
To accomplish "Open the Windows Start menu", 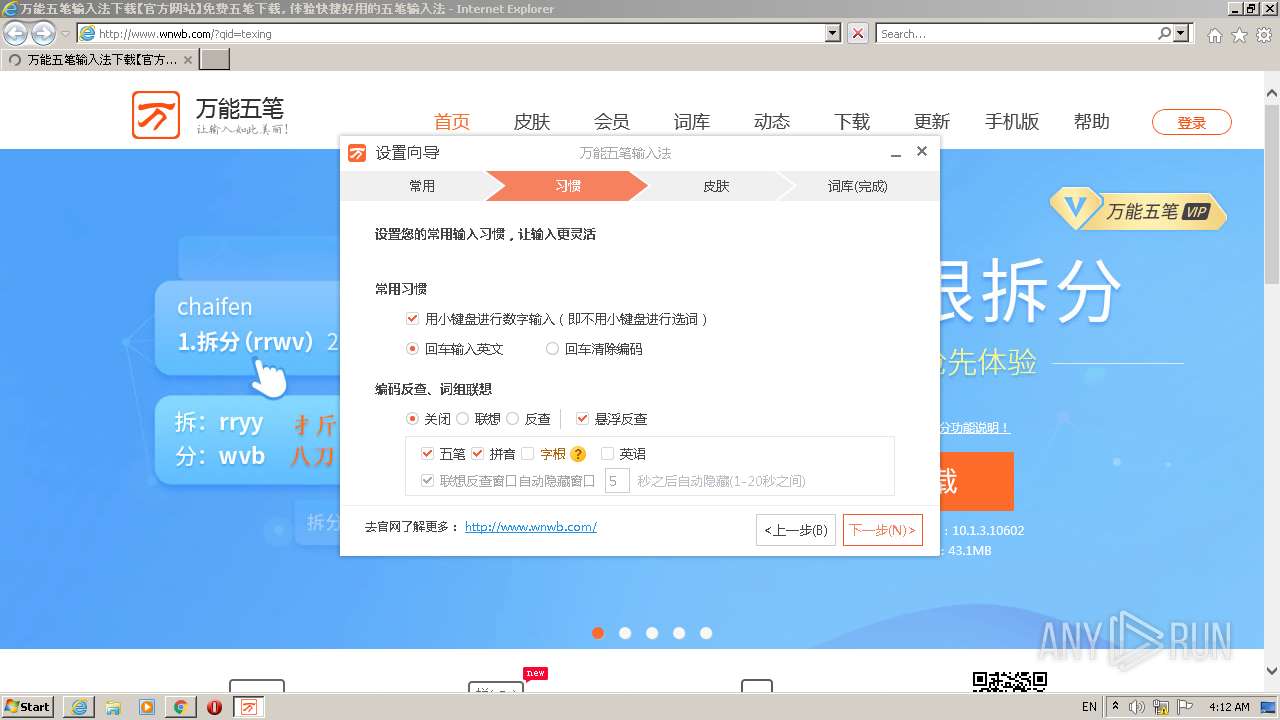I will tap(28, 706).
